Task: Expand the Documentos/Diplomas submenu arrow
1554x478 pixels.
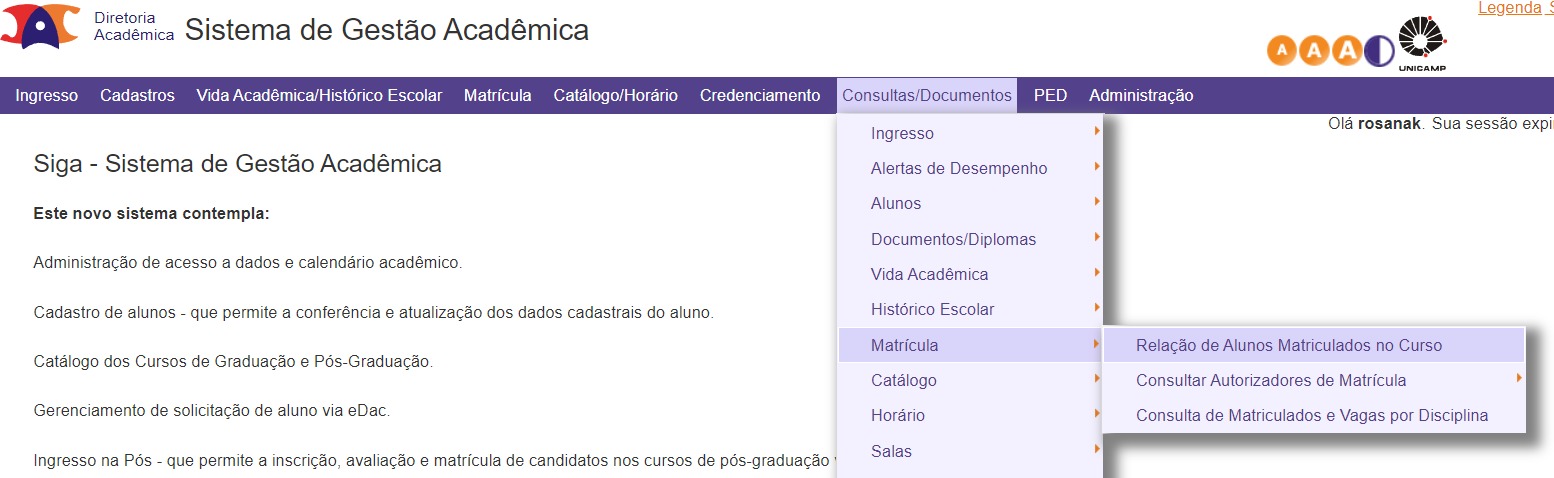Action: pyautogui.click(x=1097, y=237)
